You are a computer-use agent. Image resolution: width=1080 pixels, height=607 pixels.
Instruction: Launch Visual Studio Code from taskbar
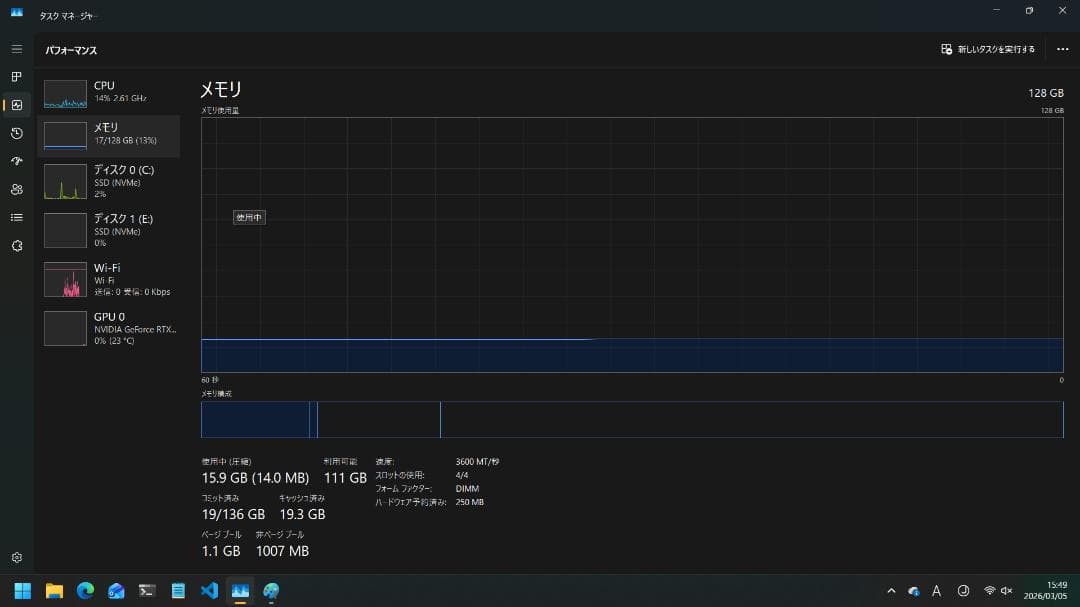(209, 591)
